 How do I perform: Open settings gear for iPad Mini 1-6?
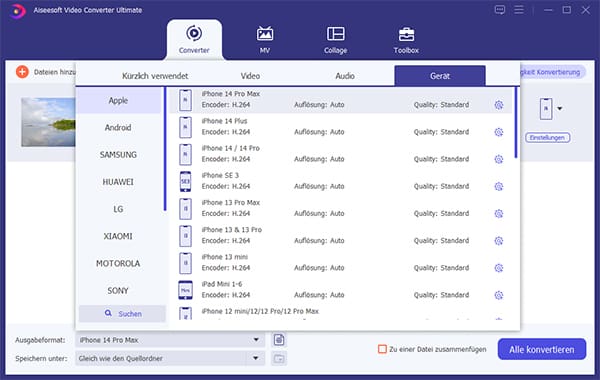pyautogui.click(x=499, y=295)
